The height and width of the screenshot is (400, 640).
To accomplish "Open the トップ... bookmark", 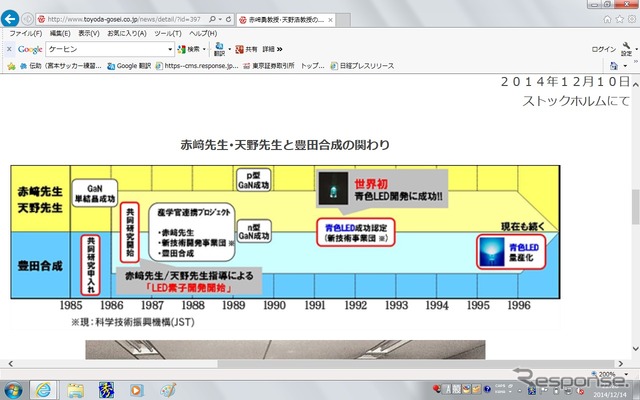I will (x=313, y=66).
